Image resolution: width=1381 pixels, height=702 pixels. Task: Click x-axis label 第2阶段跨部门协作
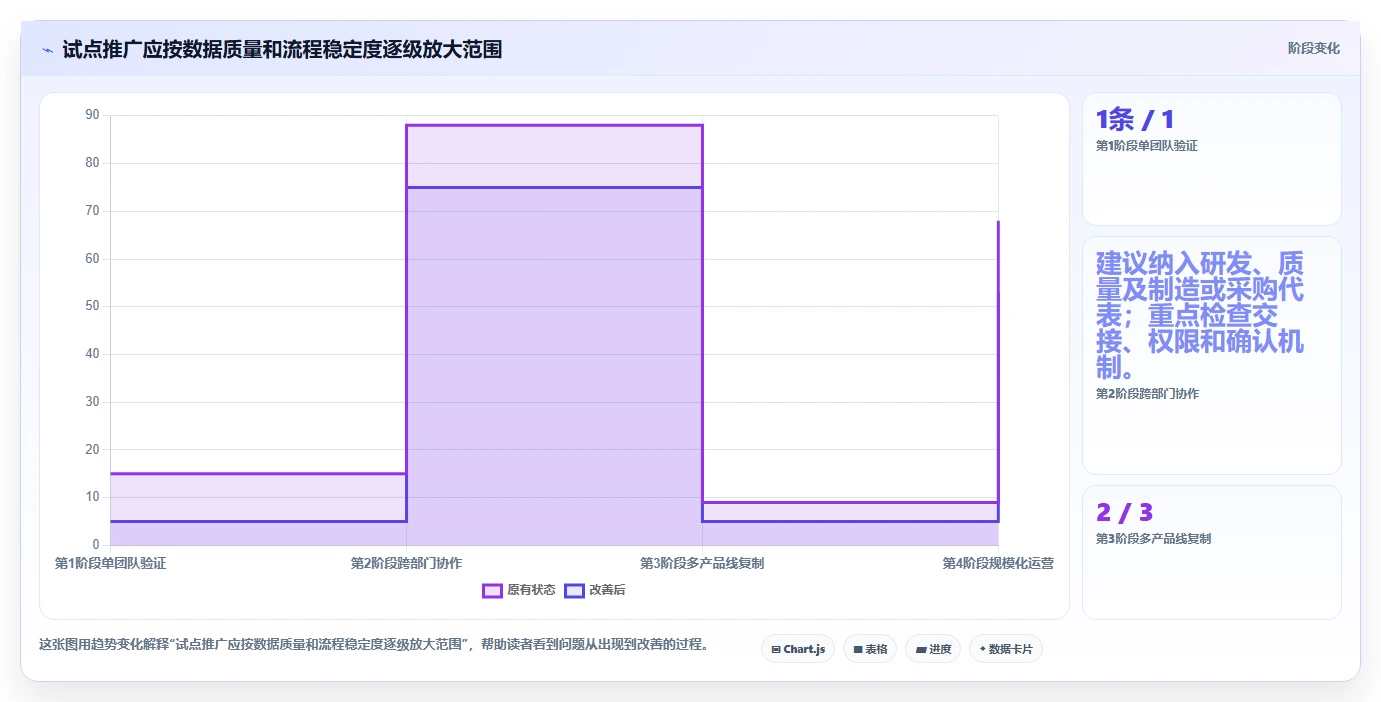tap(406, 563)
